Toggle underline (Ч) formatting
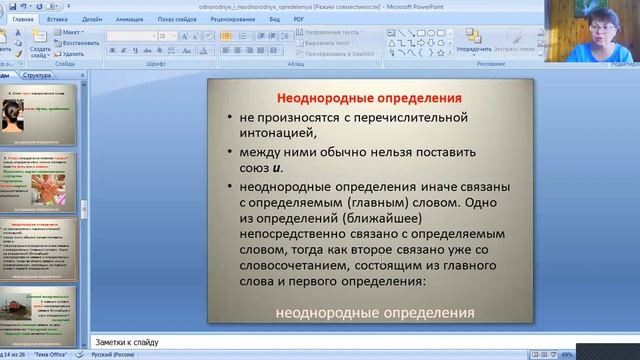The image size is (640, 360). [x=136, y=51]
